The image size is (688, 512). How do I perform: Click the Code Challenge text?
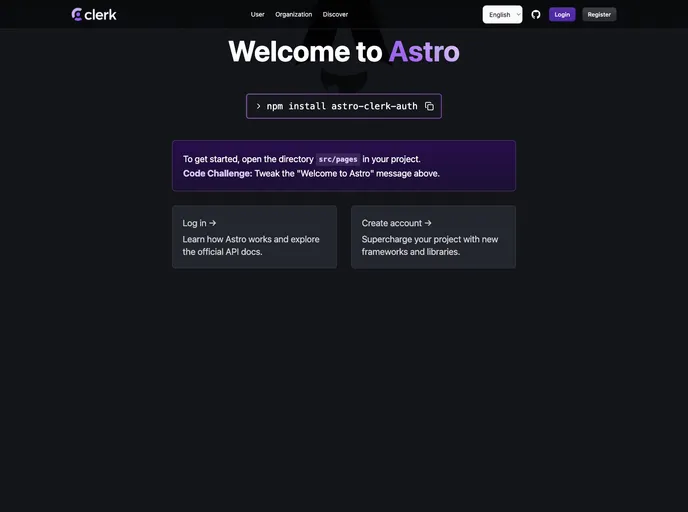coord(218,173)
